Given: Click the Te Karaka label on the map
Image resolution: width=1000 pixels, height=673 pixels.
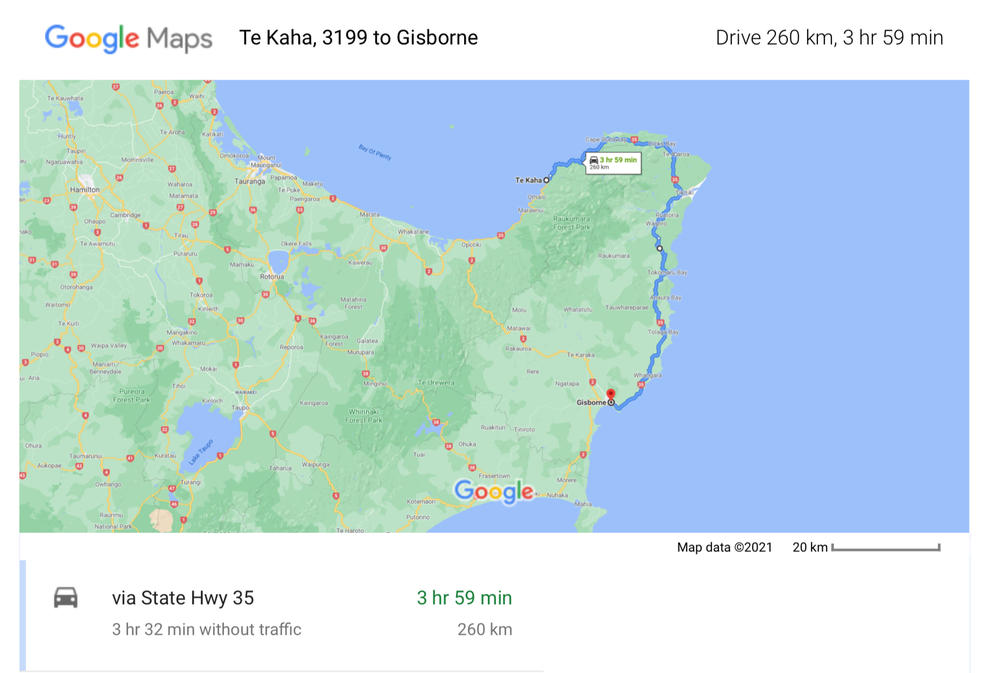Looking at the screenshot, I should click(x=580, y=355).
